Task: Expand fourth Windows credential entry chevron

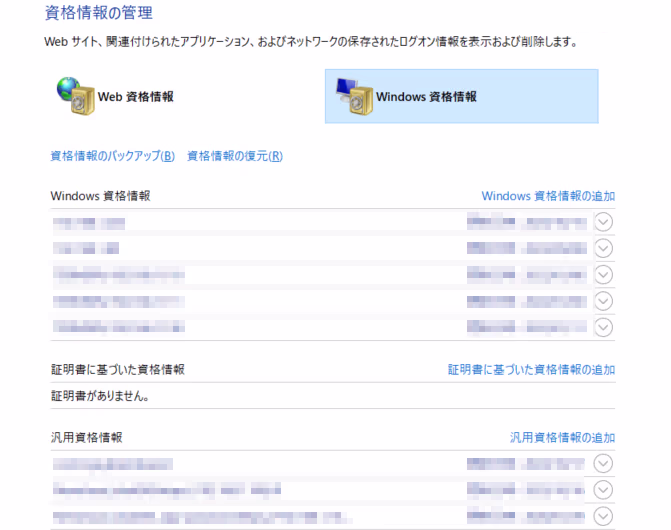Action: pyautogui.click(x=603, y=302)
